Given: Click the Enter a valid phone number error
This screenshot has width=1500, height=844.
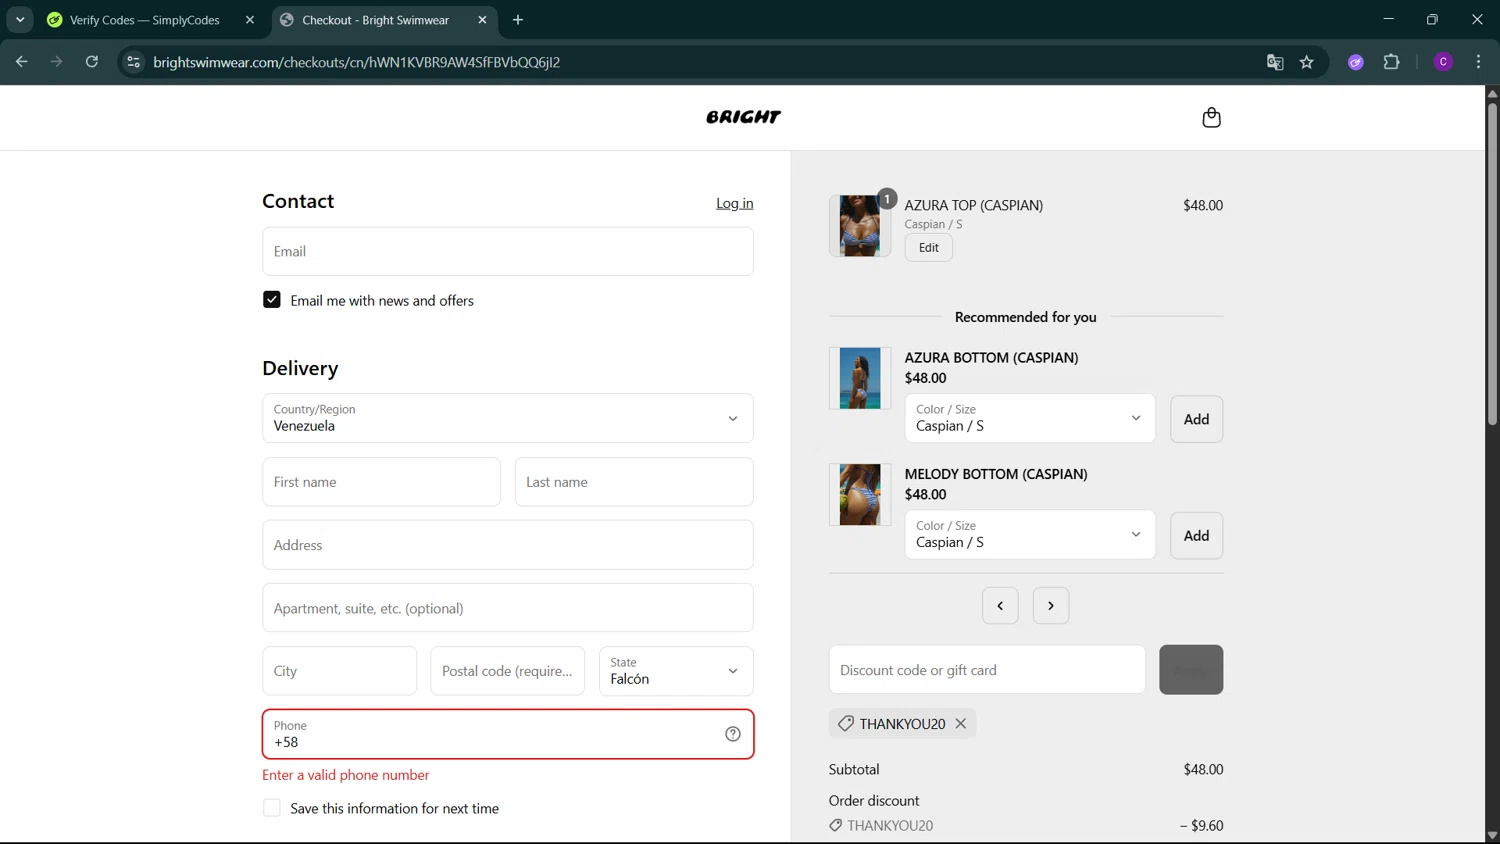Looking at the screenshot, I should (x=346, y=775).
